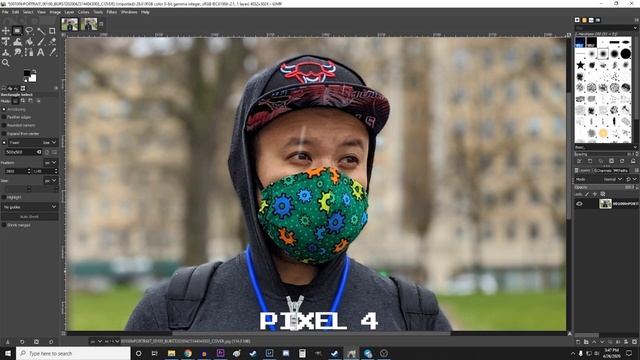The height and width of the screenshot is (360, 640).
Task: Select the Smudge tool
Action: pos(18,52)
